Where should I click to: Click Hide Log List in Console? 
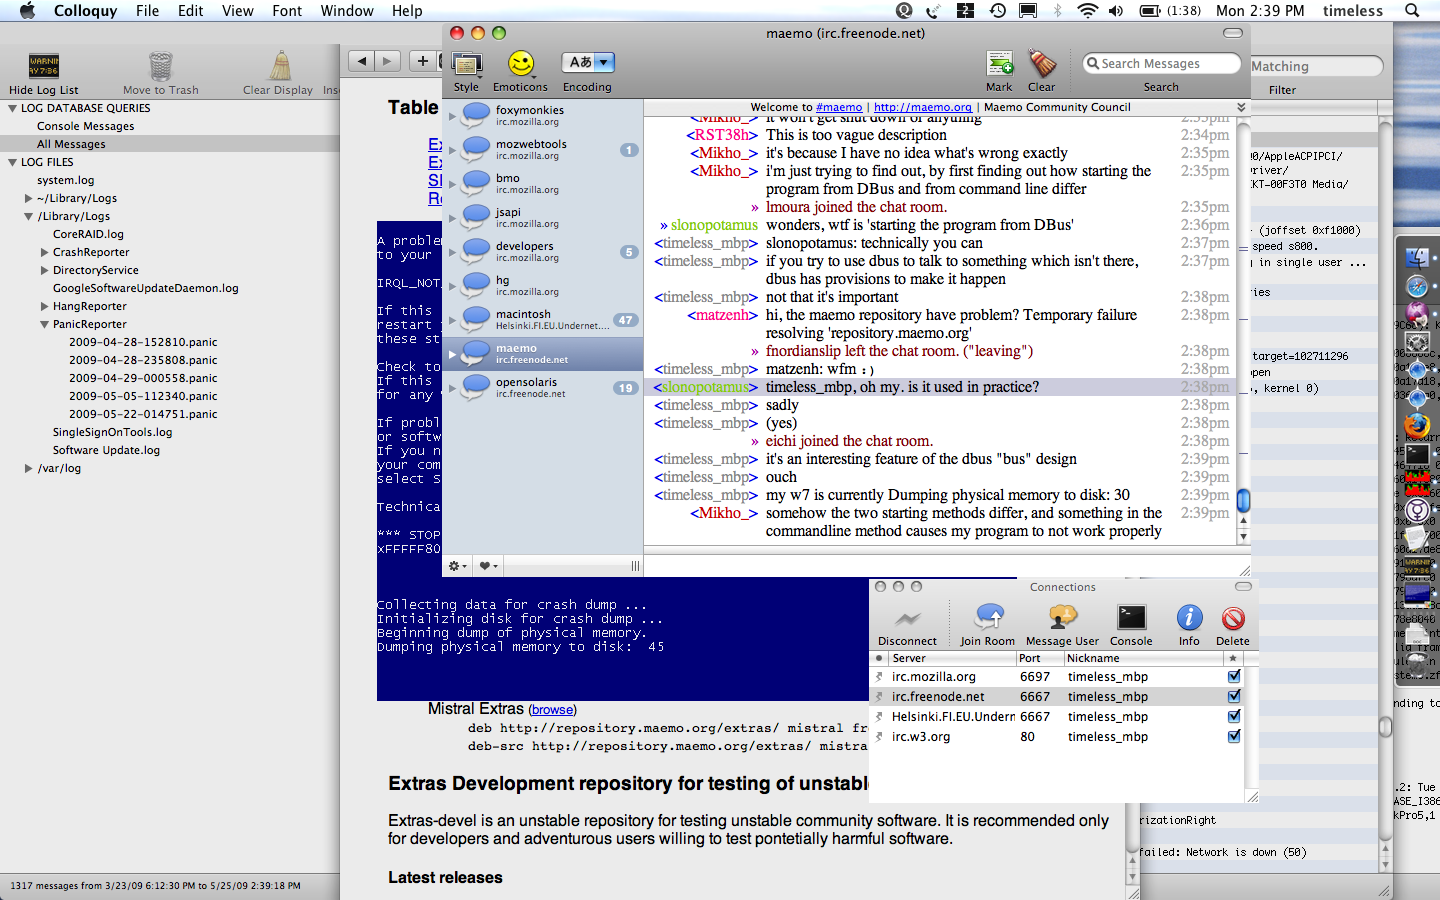click(44, 67)
